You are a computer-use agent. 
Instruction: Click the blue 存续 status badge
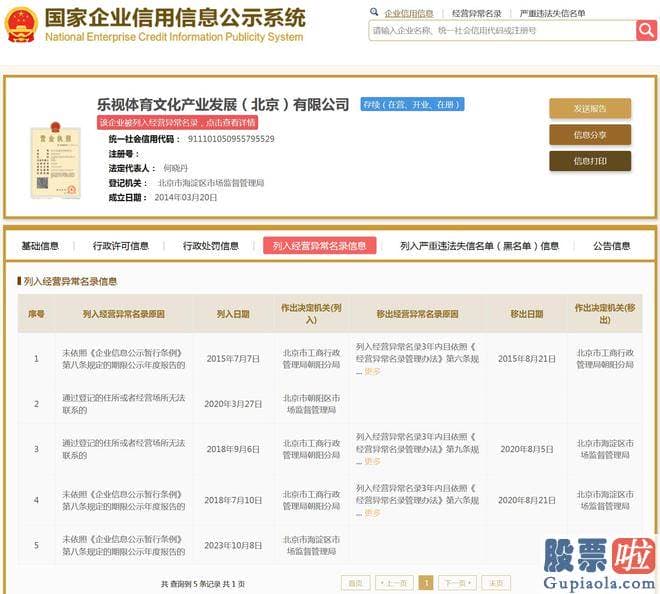click(412, 104)
